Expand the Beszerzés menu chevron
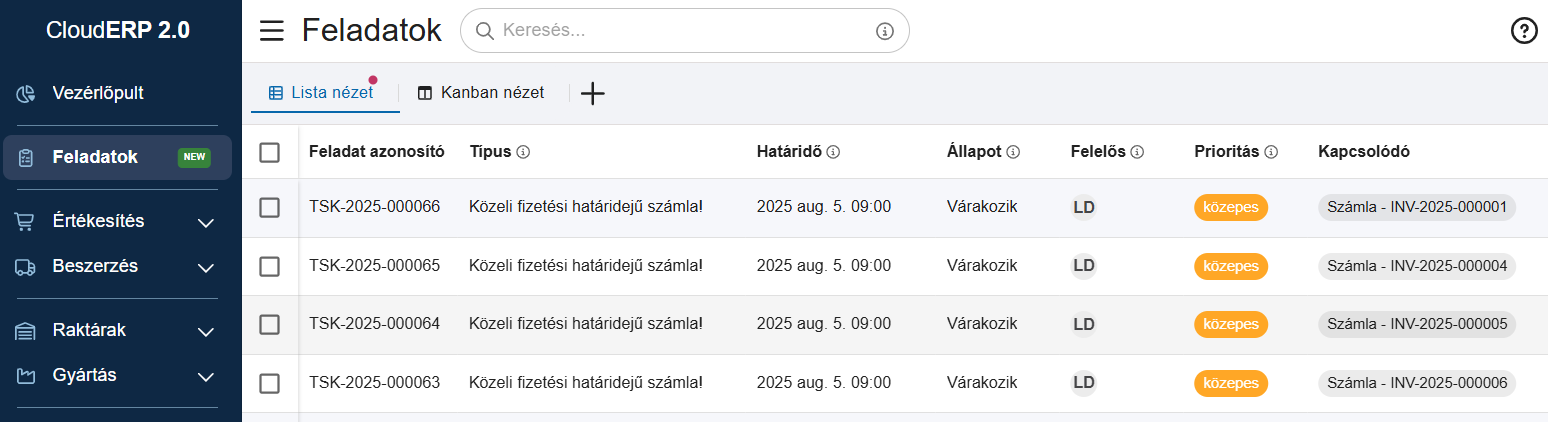This screenshot has height=422, width=1548. point(206,267)
